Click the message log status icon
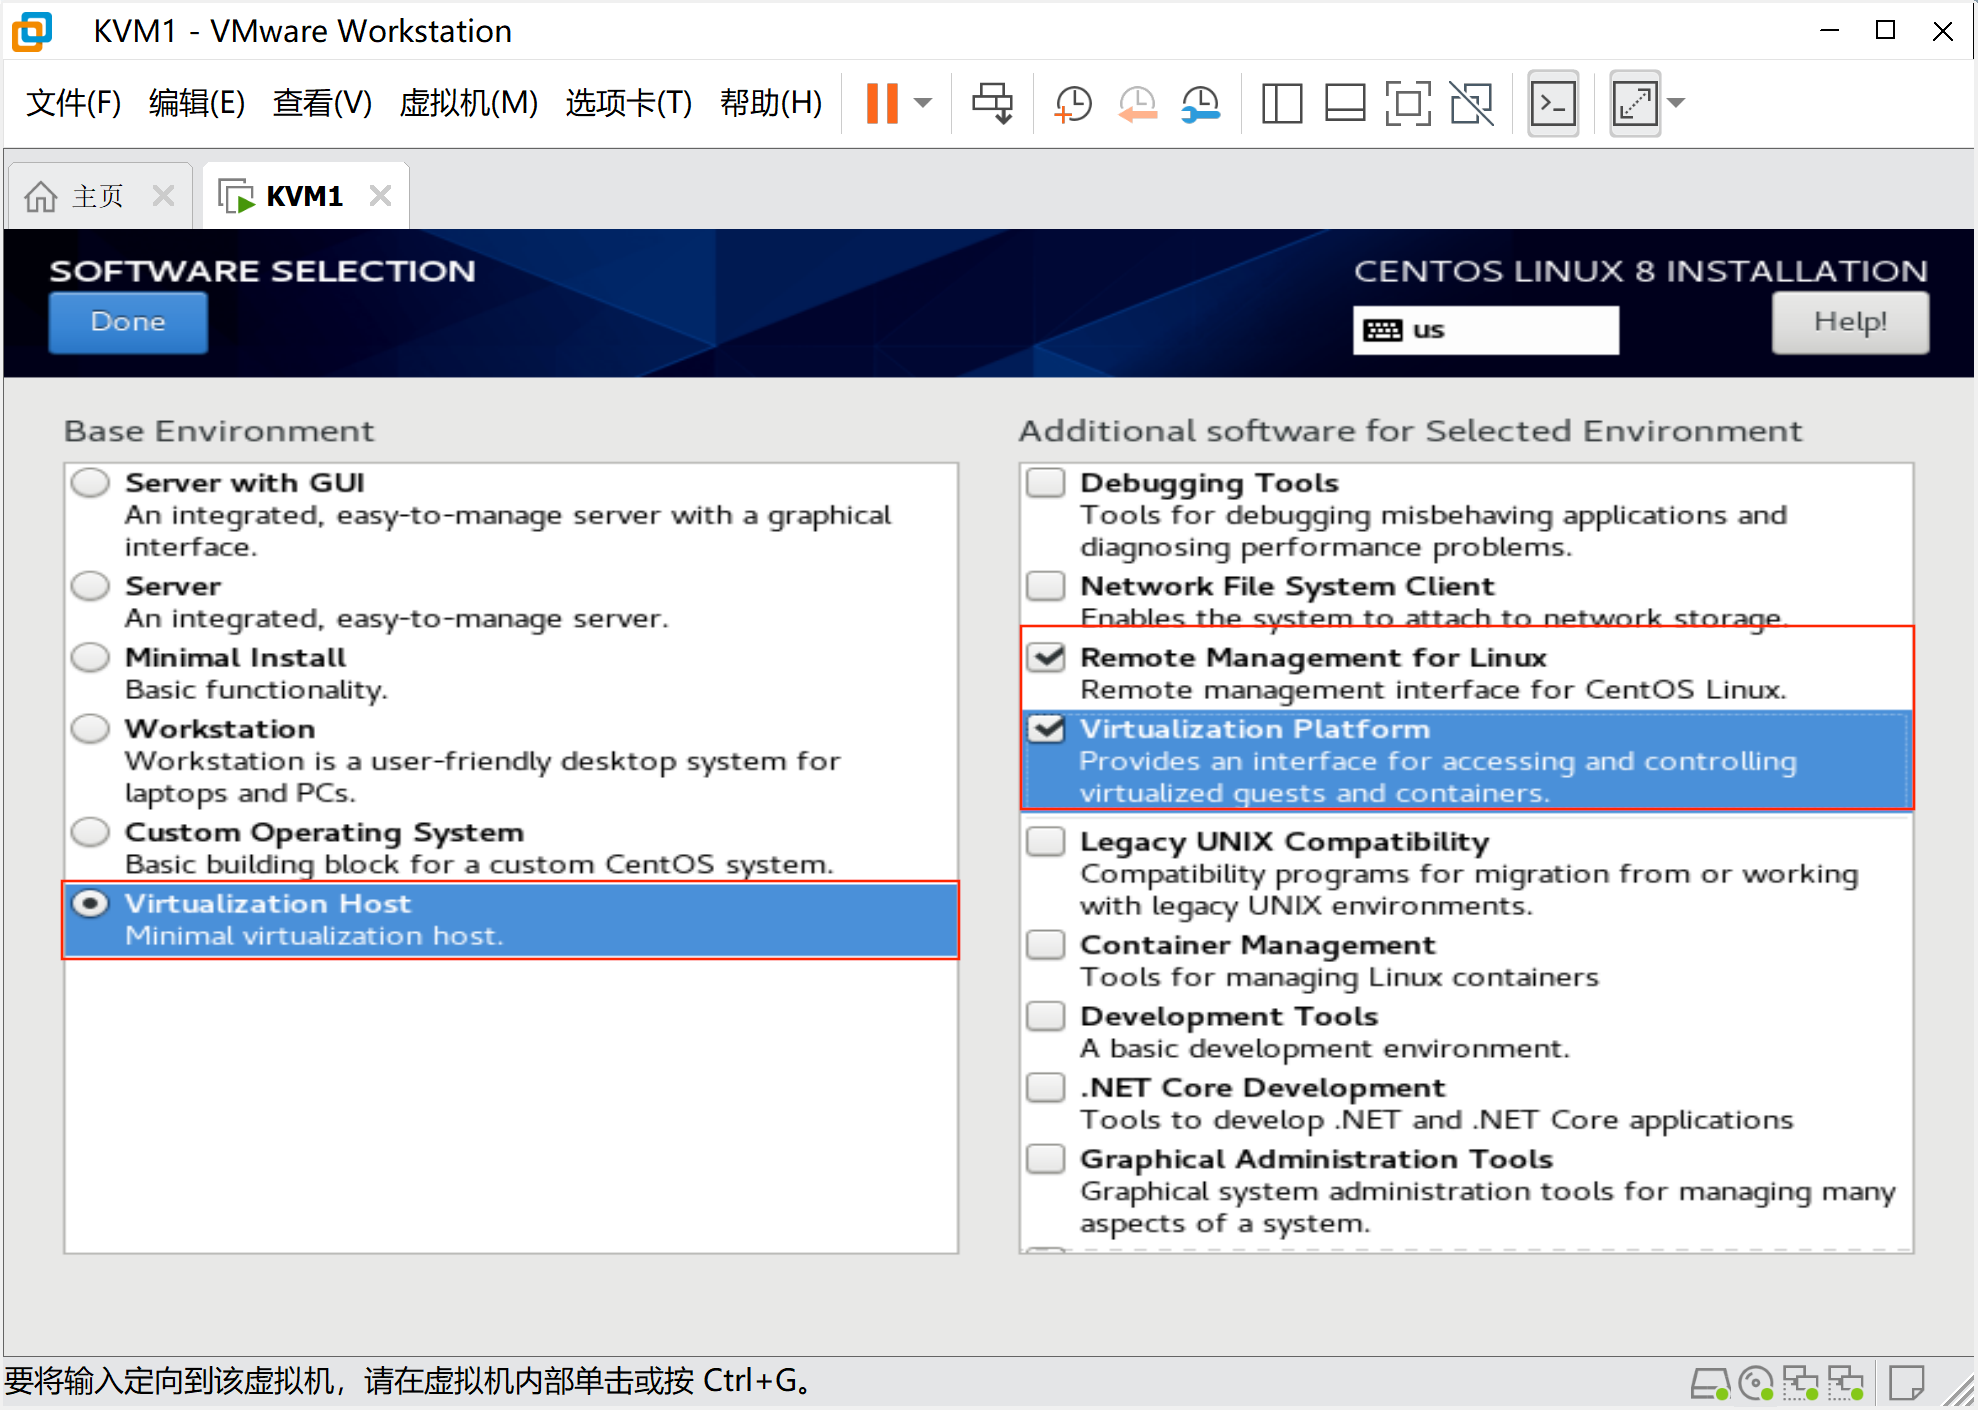 [1907, 1384]
